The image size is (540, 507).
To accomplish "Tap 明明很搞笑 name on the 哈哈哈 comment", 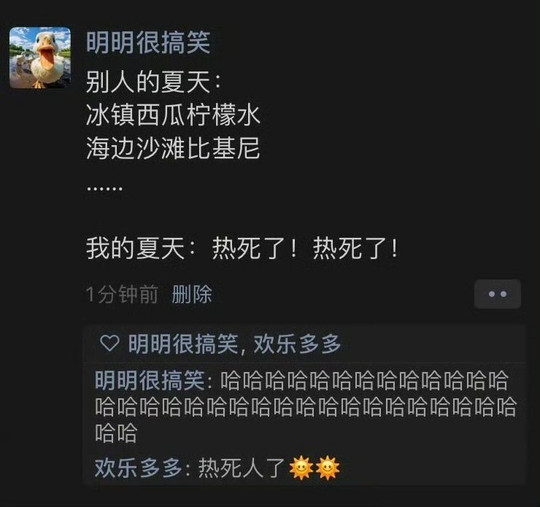I will (x=150, y=381).
